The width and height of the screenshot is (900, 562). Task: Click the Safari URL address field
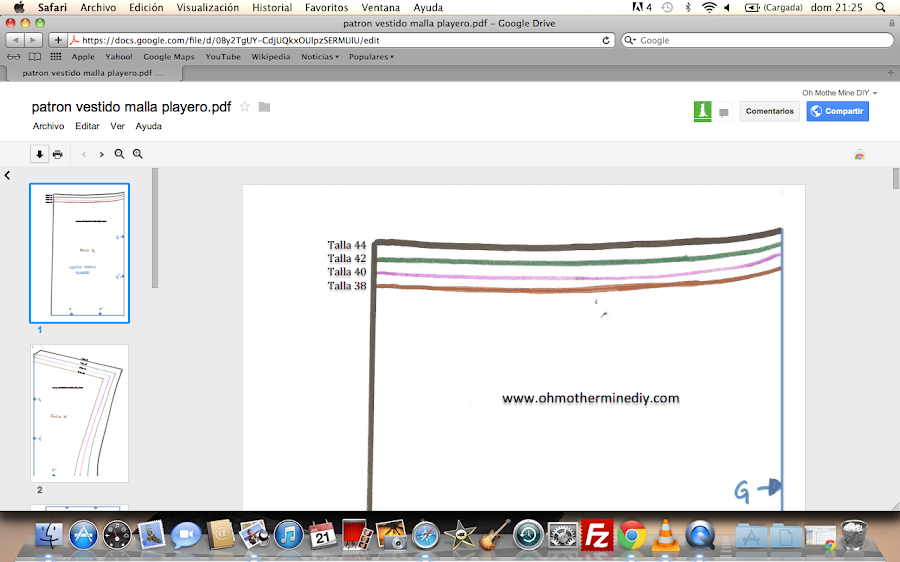click(x=339, y=40)
